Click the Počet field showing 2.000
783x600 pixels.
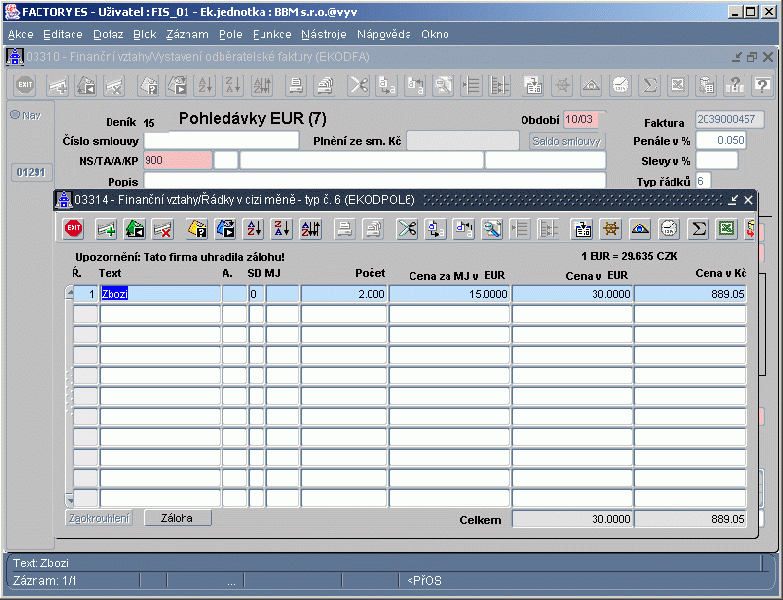coord(344,294)
